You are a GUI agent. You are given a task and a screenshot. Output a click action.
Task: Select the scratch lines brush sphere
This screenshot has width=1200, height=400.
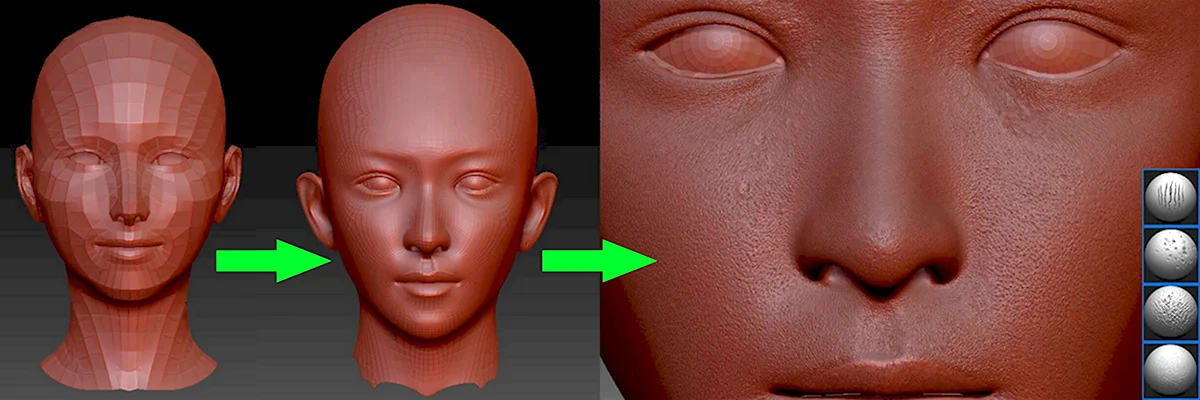coord(1169,198)
